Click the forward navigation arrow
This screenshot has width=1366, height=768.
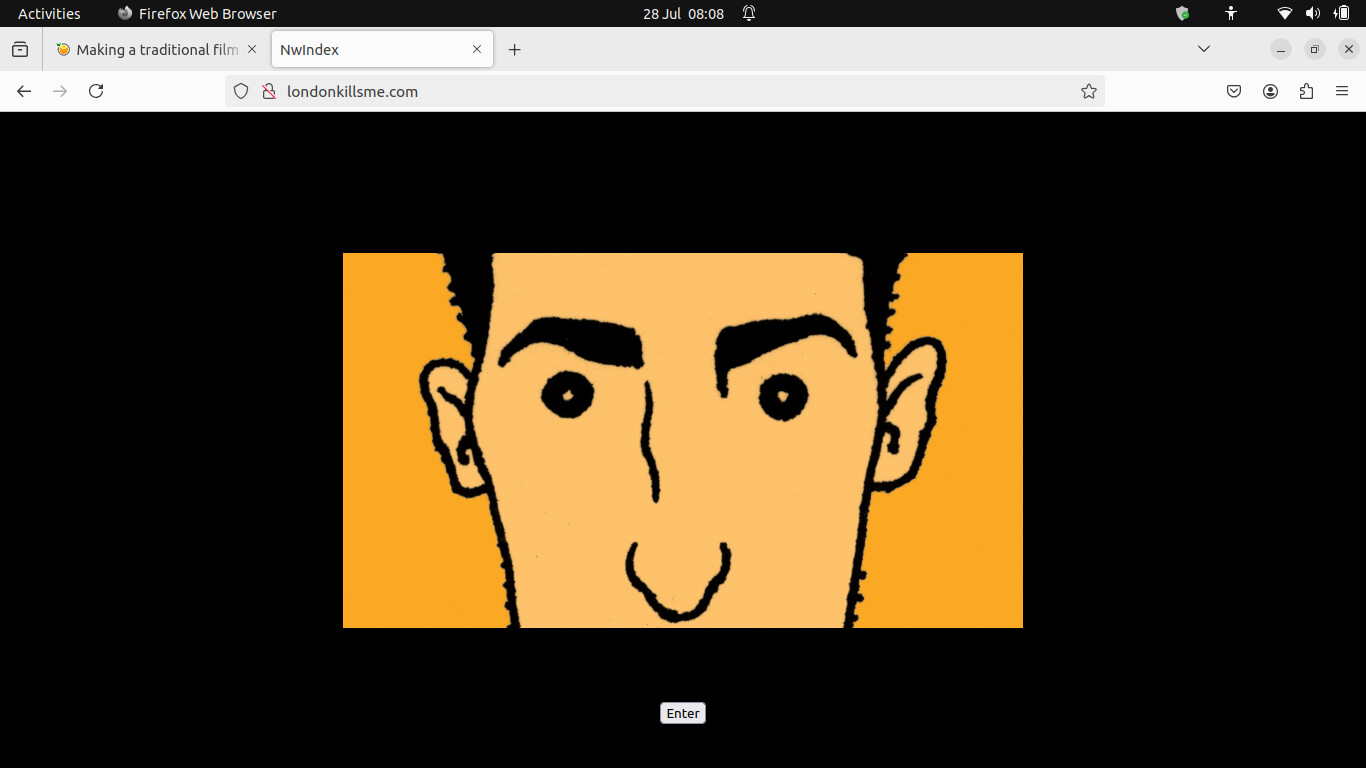tap(60, 91)
